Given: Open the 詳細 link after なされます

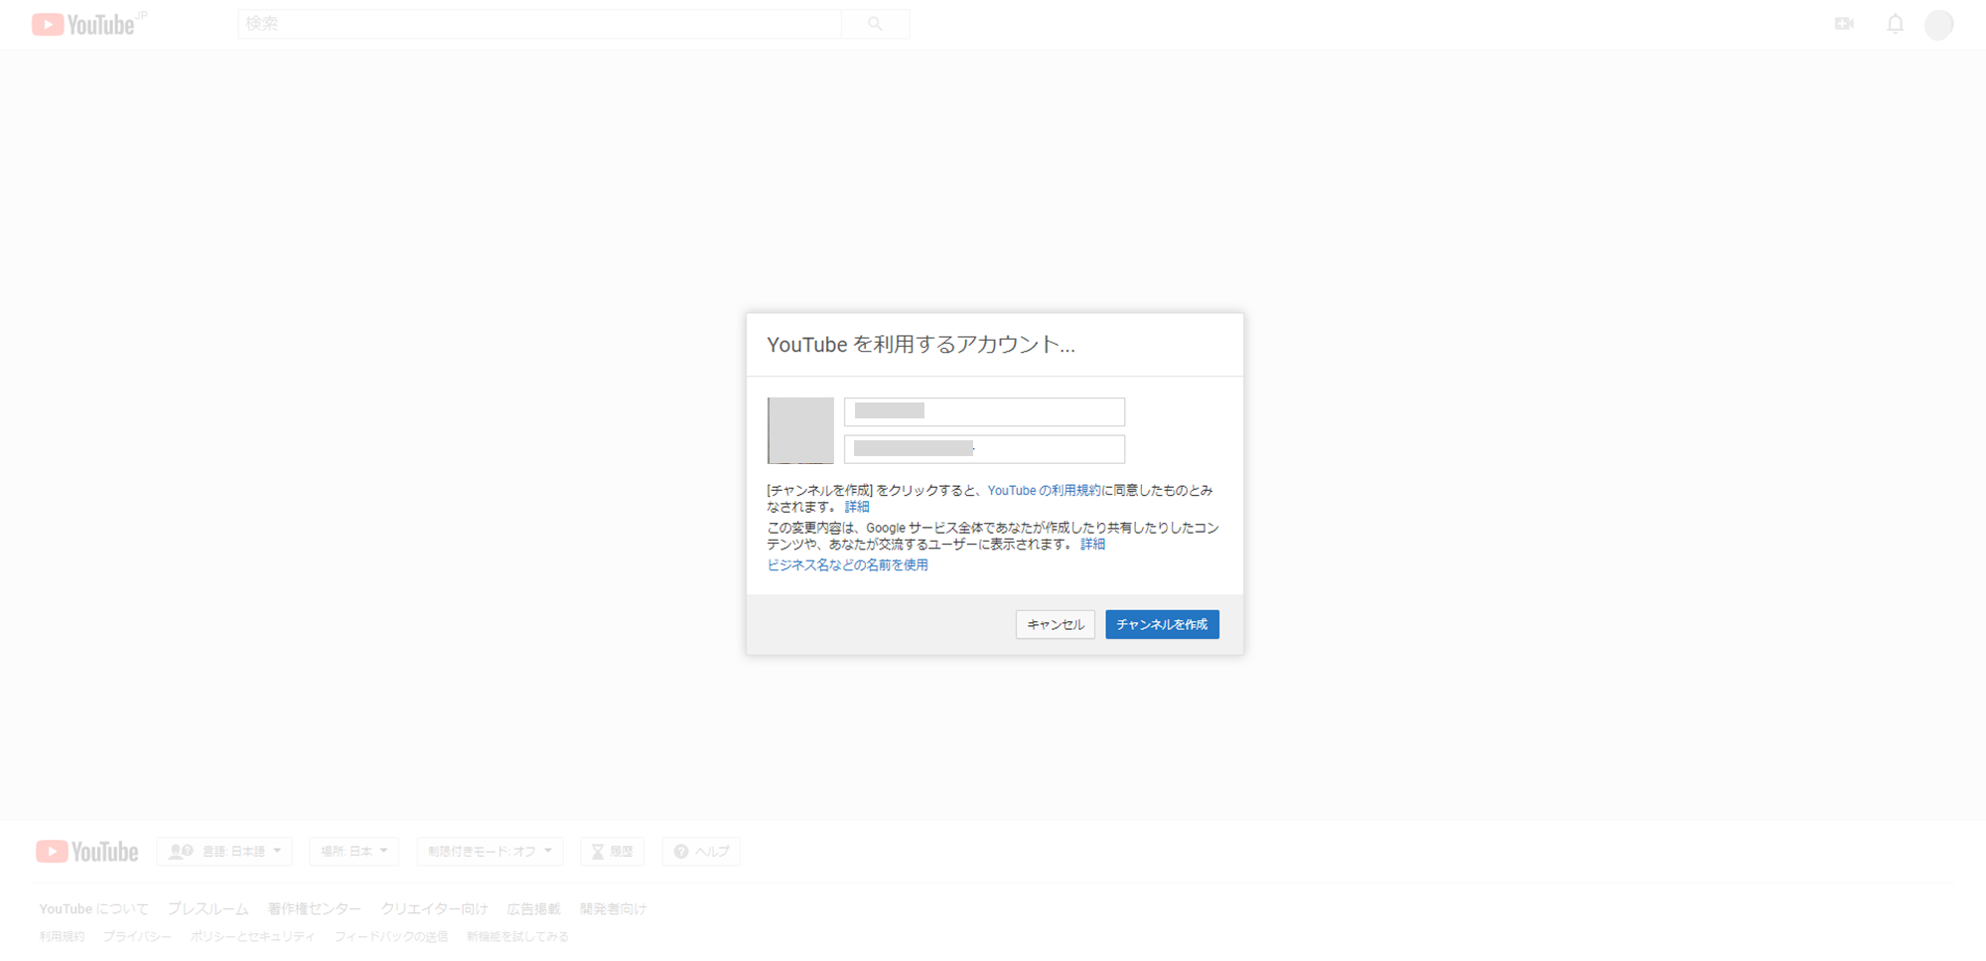Looking at the screenshot, I should (857, 507).
